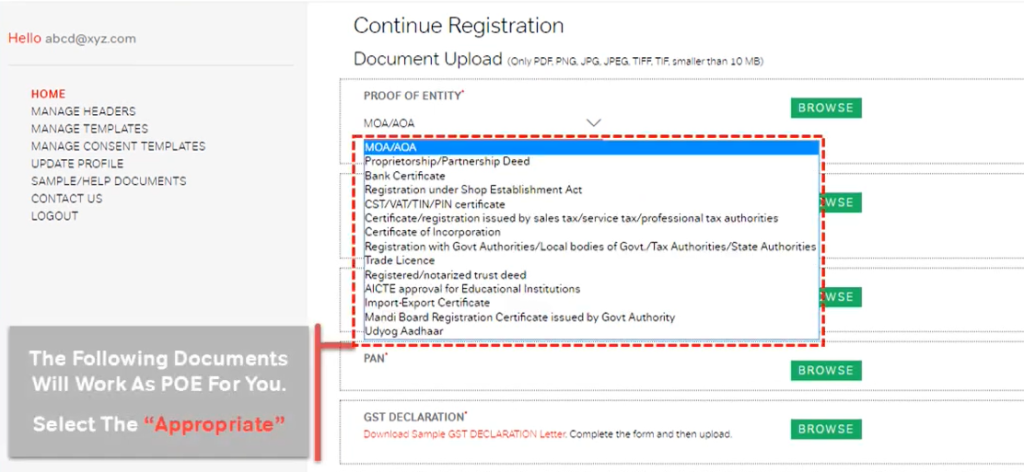
Task: Choose CST/VAT/TIN/PIN certificate option
Action: point(592,204)
